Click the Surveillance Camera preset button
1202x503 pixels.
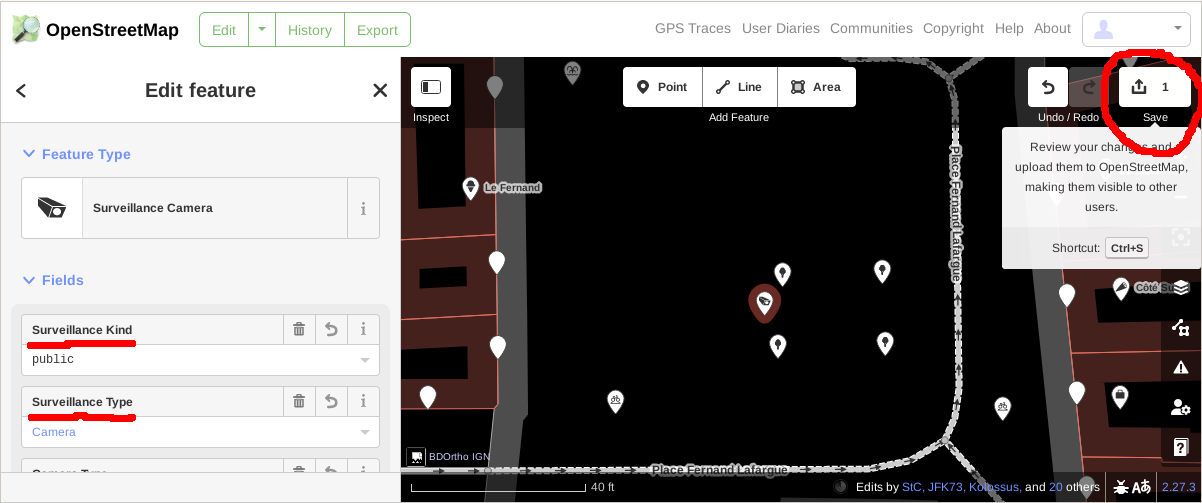coord(184,208)
